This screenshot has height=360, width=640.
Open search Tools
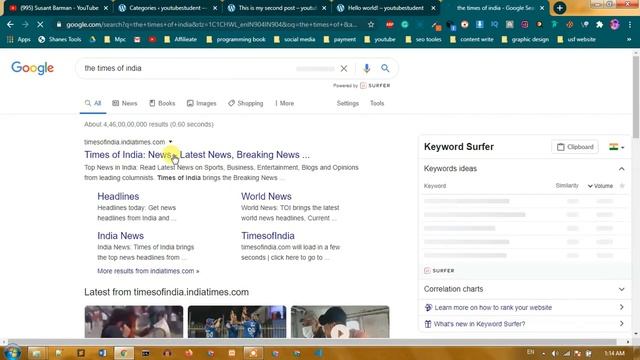coord(377,103)
